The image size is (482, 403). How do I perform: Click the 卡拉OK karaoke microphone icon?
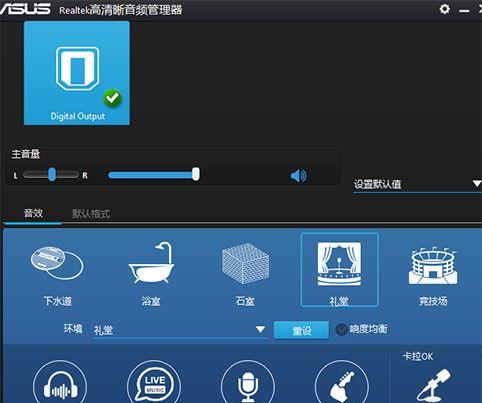point(434,385)
